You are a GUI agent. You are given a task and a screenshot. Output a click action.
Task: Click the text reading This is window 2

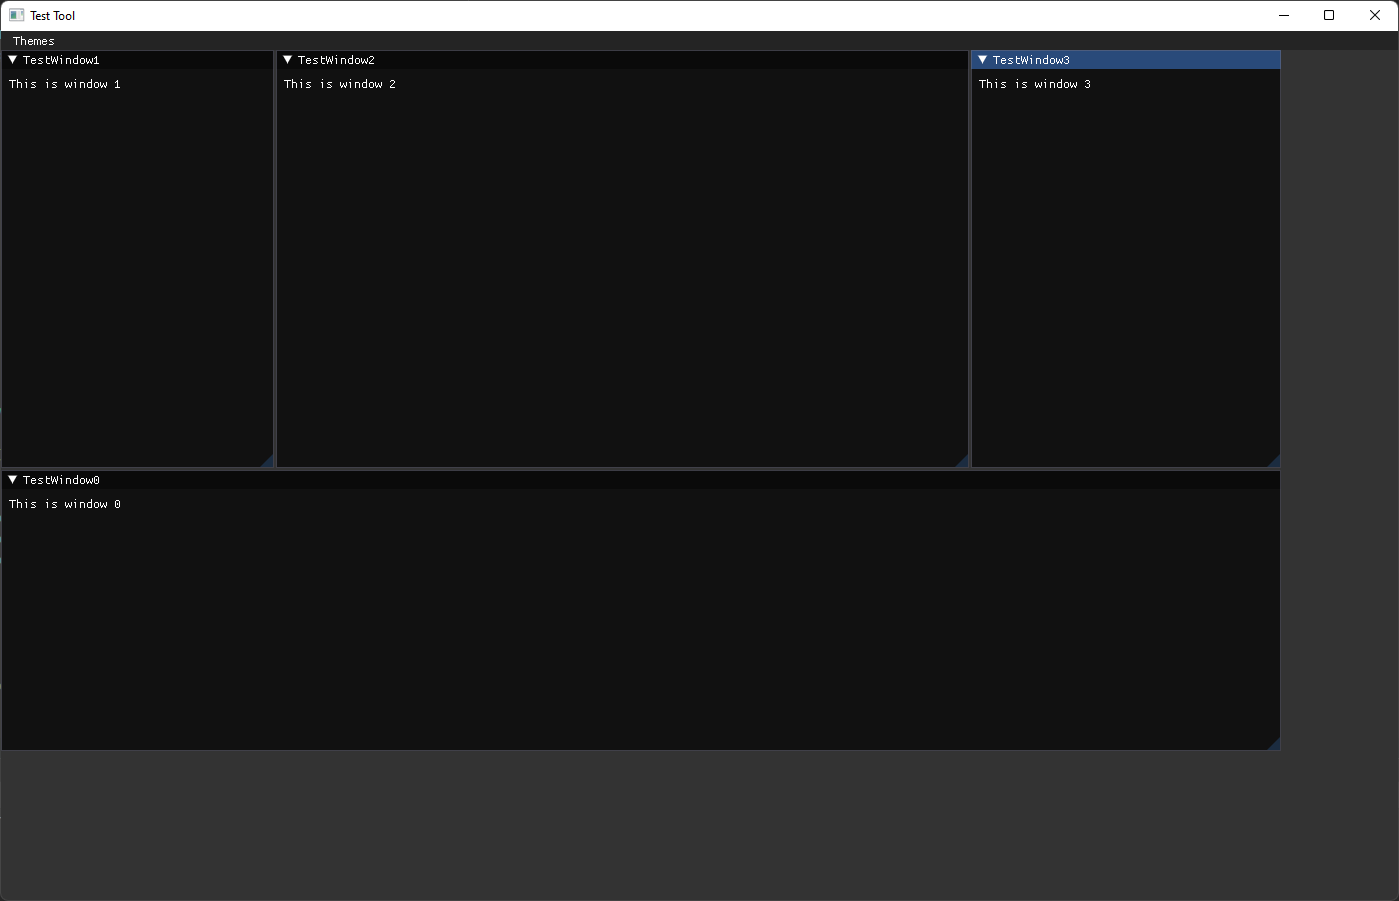coord(340,84)
